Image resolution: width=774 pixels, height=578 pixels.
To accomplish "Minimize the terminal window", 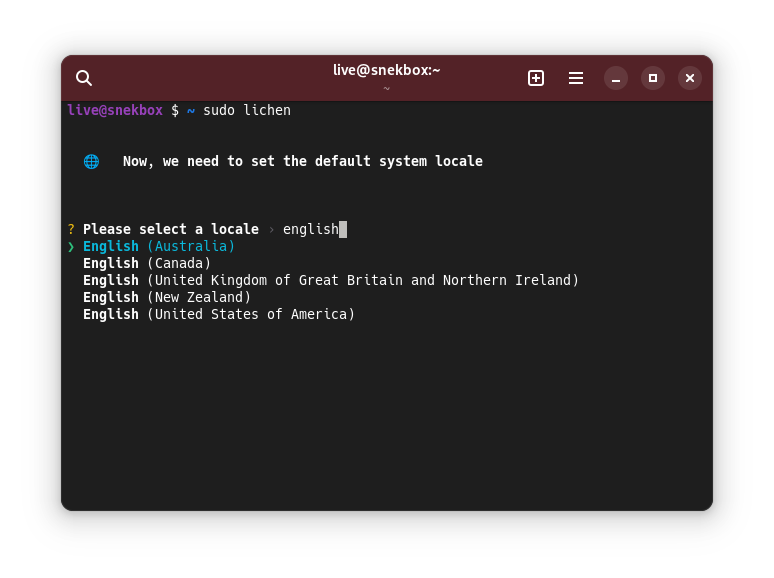I will (616, 78).
